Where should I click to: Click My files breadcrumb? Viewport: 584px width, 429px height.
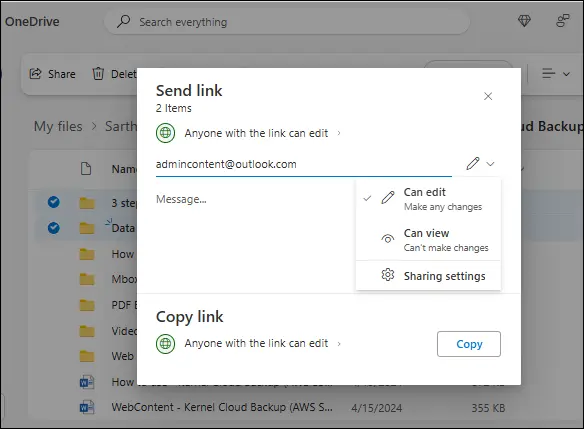[58, 126]
